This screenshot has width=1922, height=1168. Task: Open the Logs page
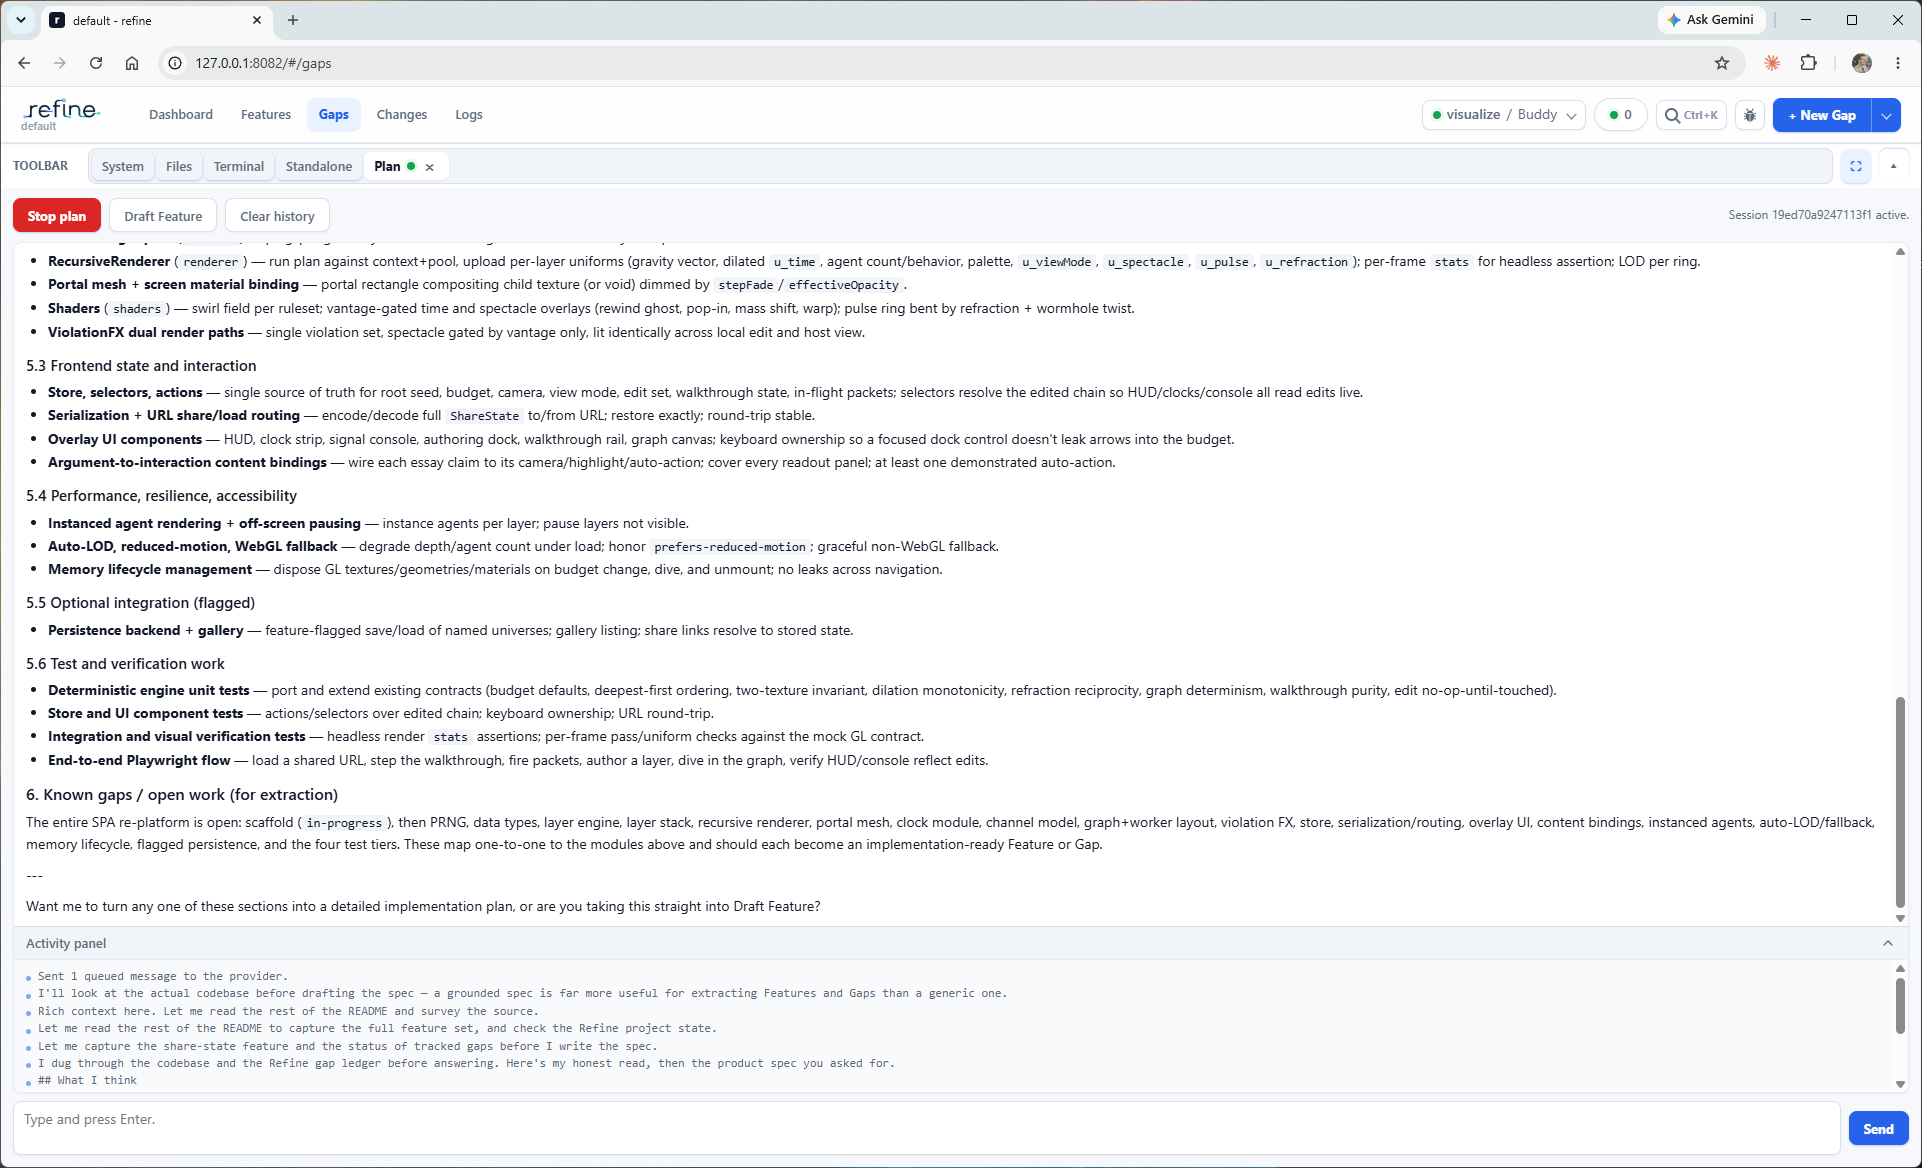tap(469, 115)
